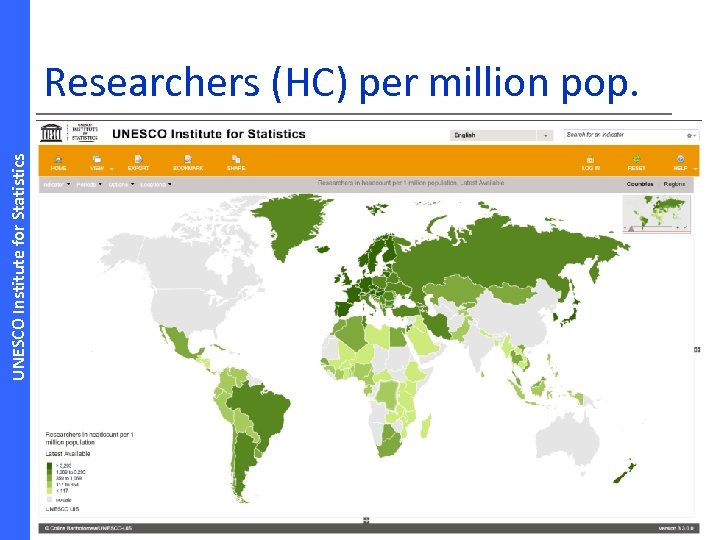Open the Periods dropdown menu
Screen dimensions: 720x540
coord(89,185)
